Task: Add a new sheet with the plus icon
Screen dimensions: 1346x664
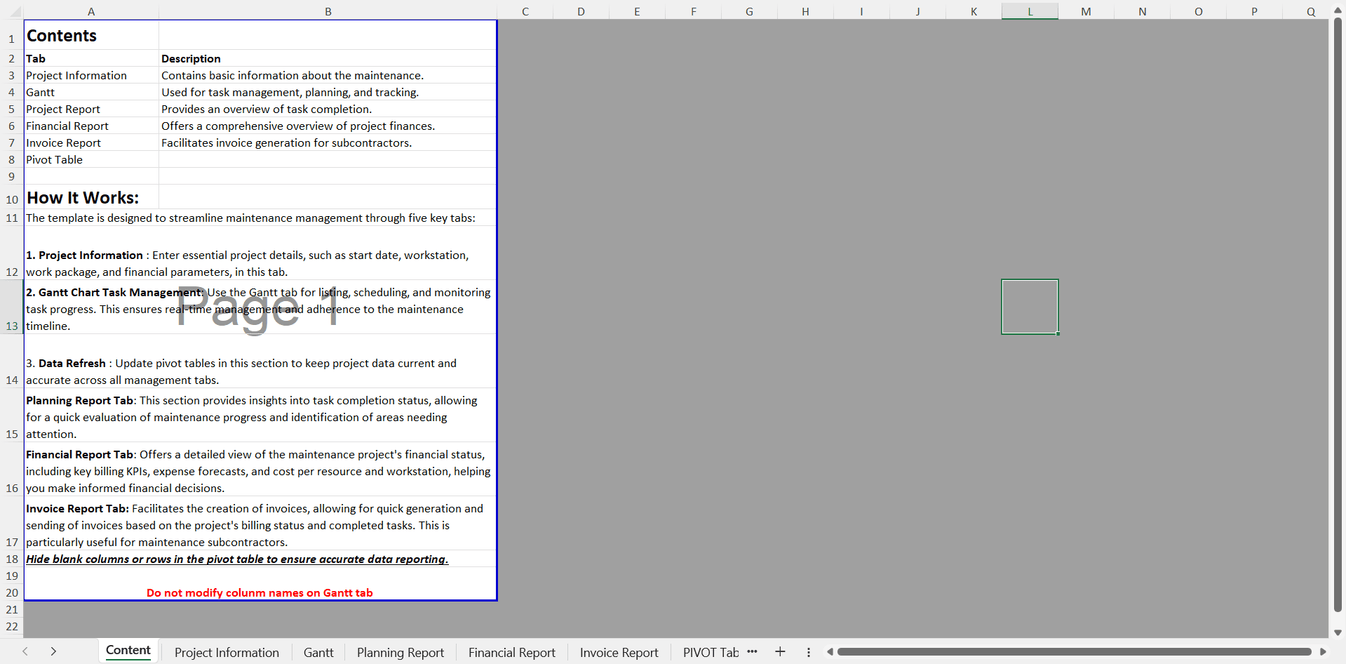Action: pyautogui.click(x=780, y=651)
